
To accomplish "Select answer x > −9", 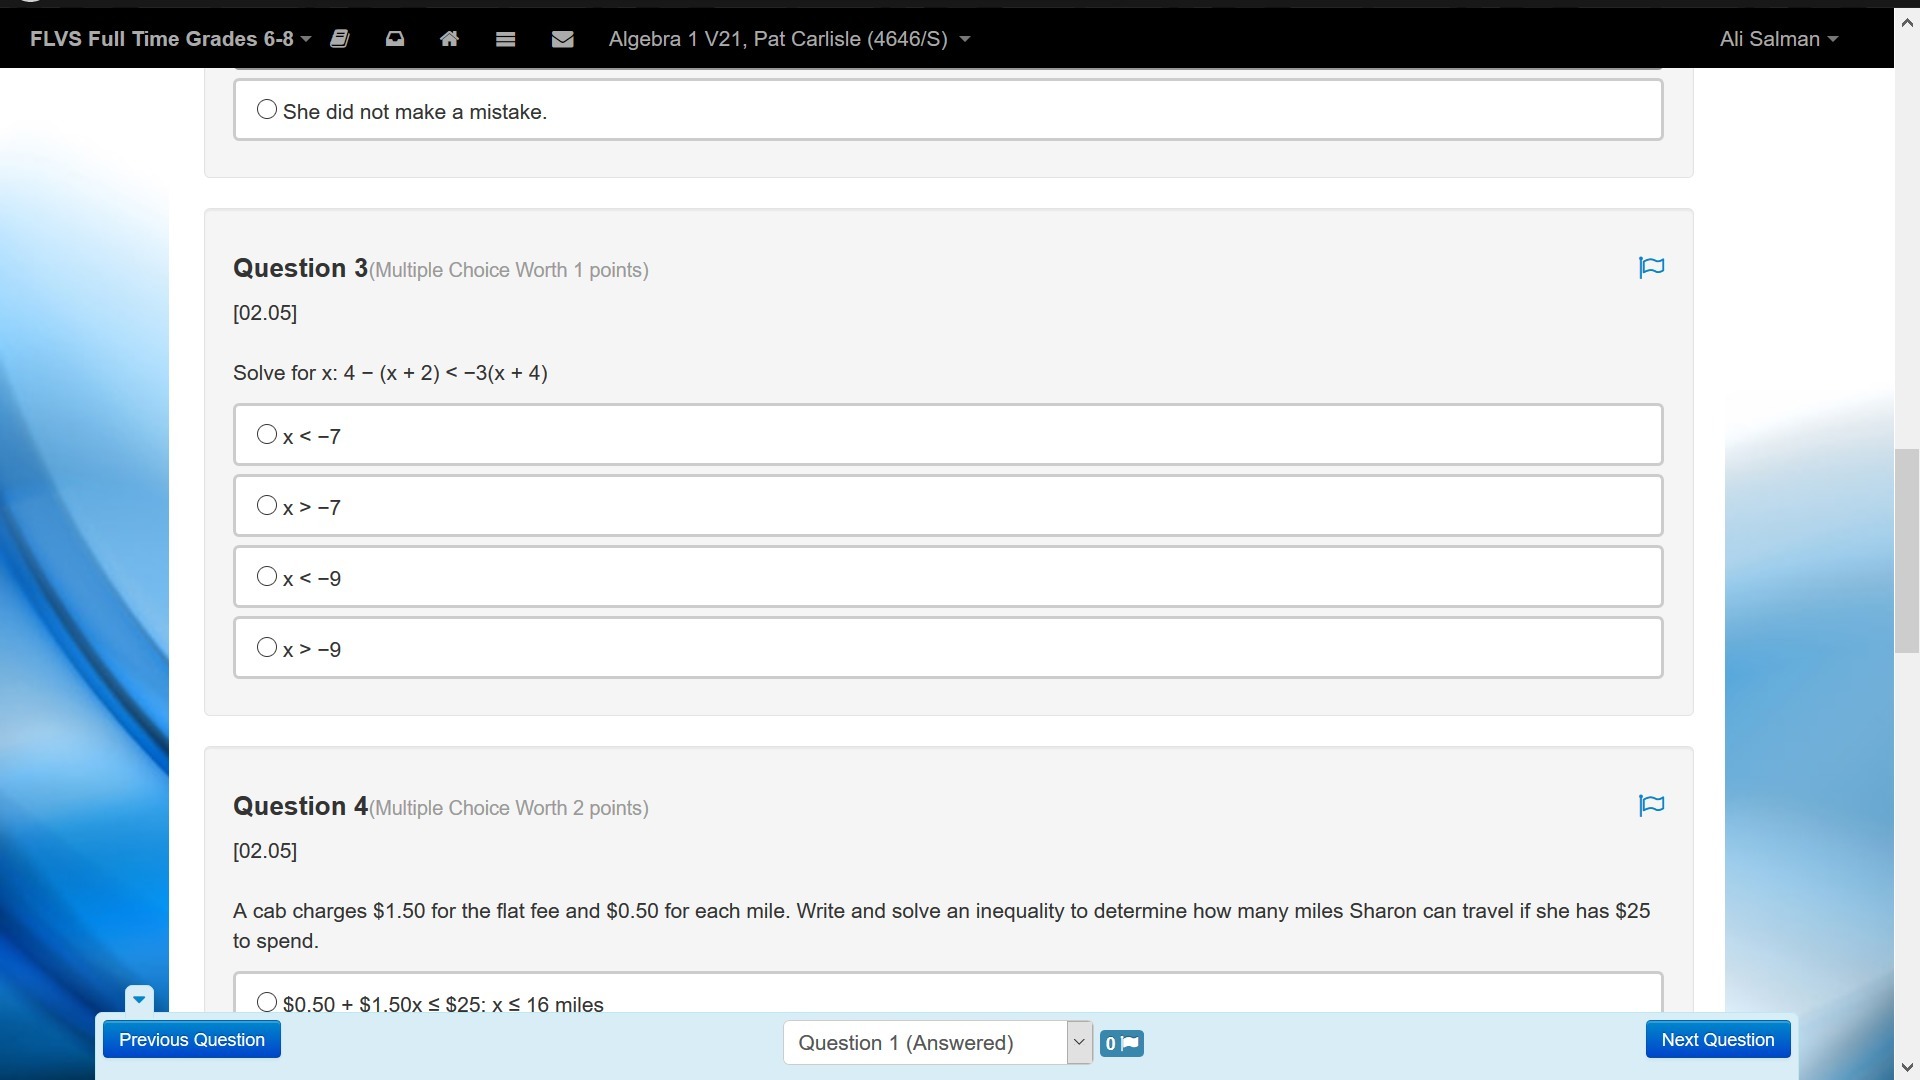I will pyautogui.click(x=267, y=647).
